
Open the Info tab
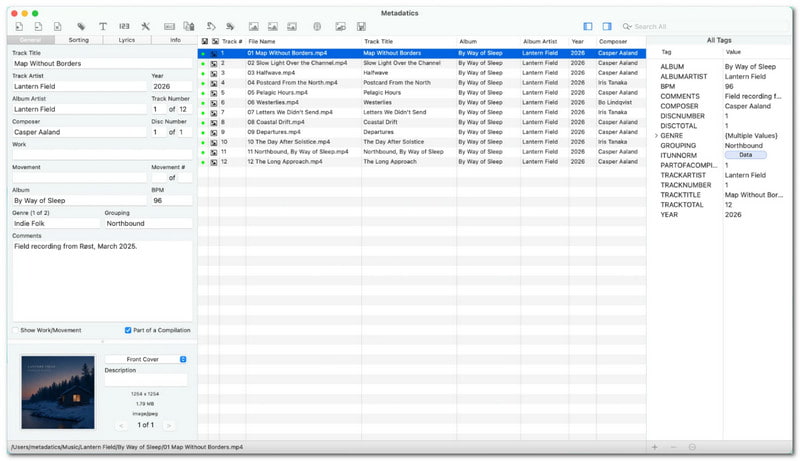[x=175, y=40]
